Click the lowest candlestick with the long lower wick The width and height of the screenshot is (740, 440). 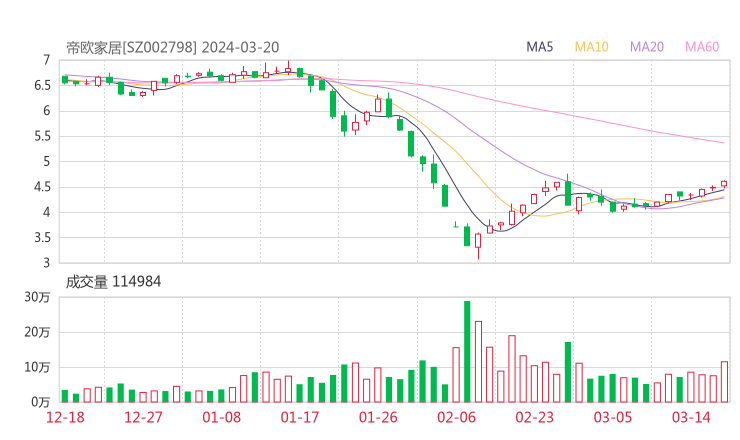pyautogui.click(x=478, y=245)
